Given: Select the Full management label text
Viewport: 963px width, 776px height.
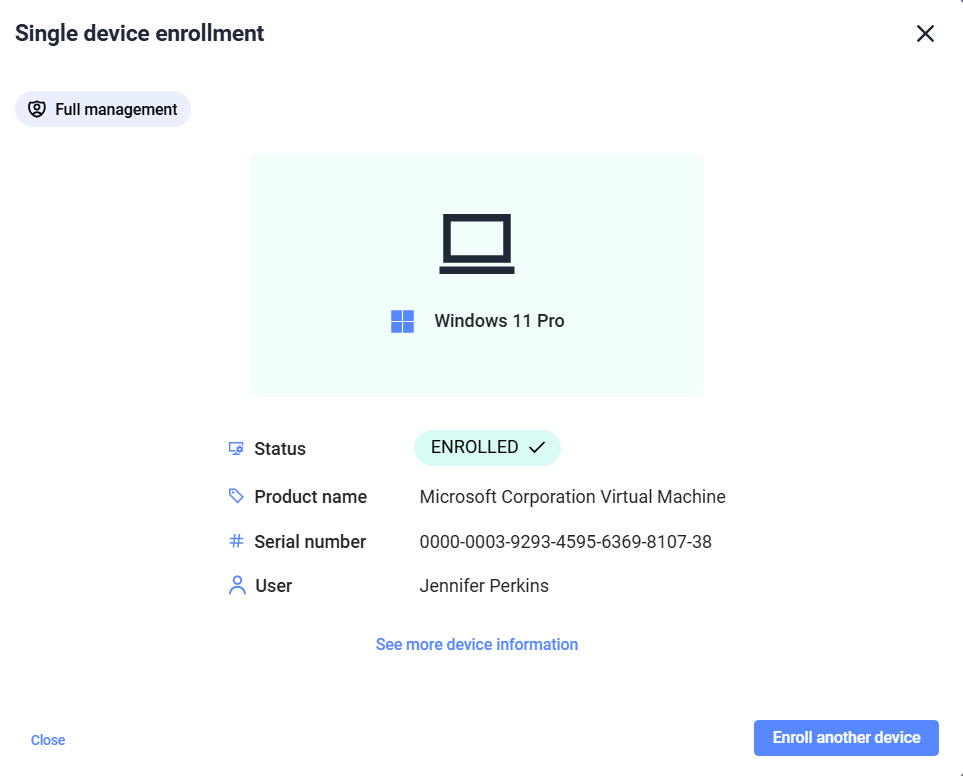Looking at the screenshot, I should click(x=116, y=109).
